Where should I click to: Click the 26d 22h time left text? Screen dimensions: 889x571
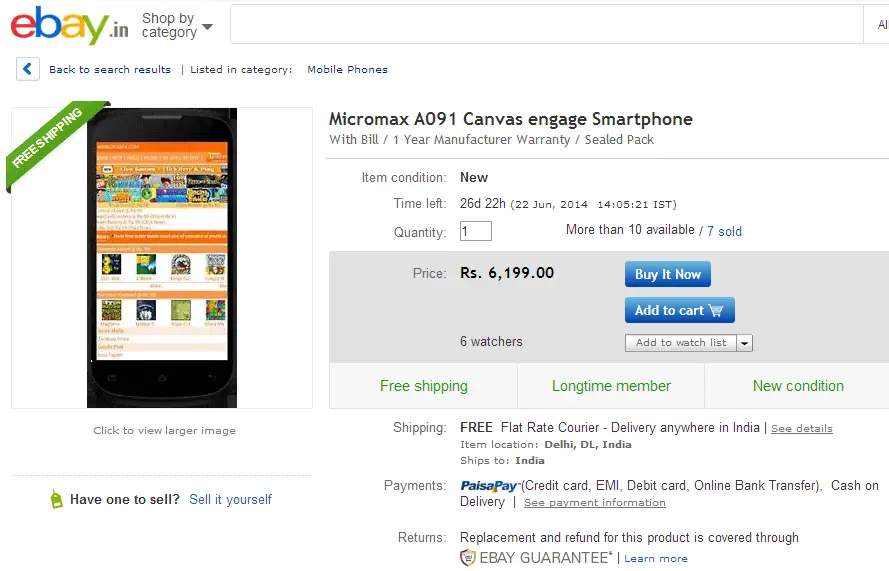point(482,203)
